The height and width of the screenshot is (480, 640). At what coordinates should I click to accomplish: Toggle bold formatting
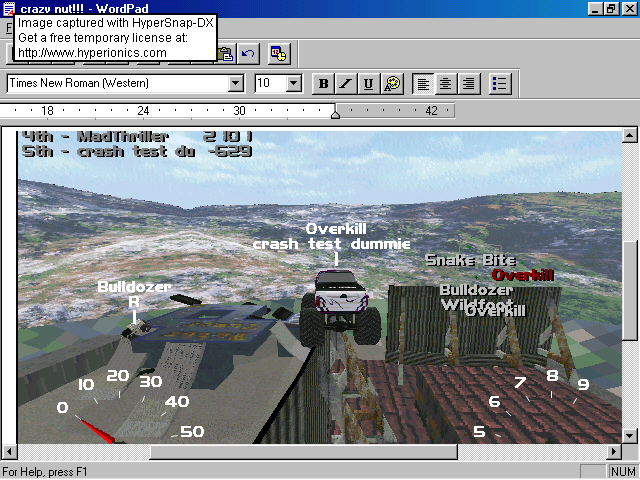tap(323, 84)
